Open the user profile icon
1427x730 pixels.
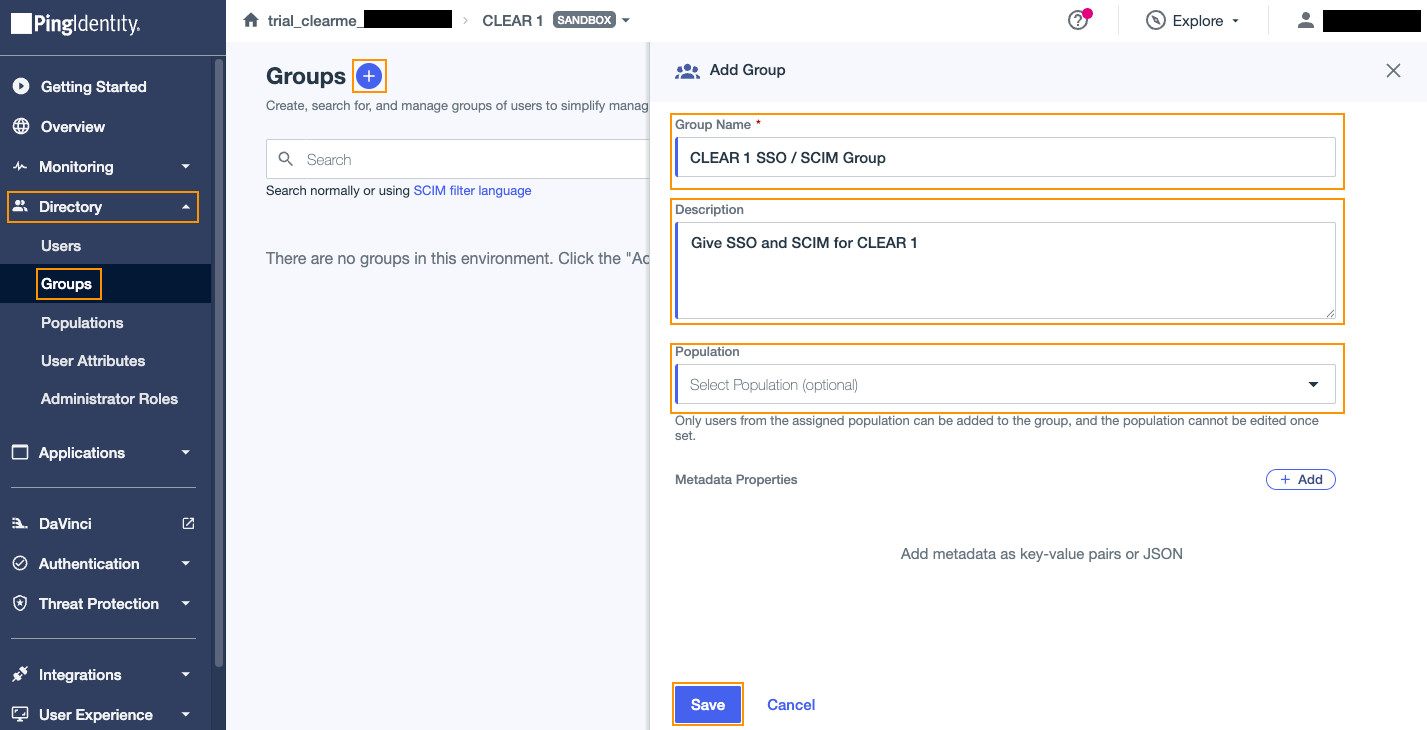(1305, 20)
